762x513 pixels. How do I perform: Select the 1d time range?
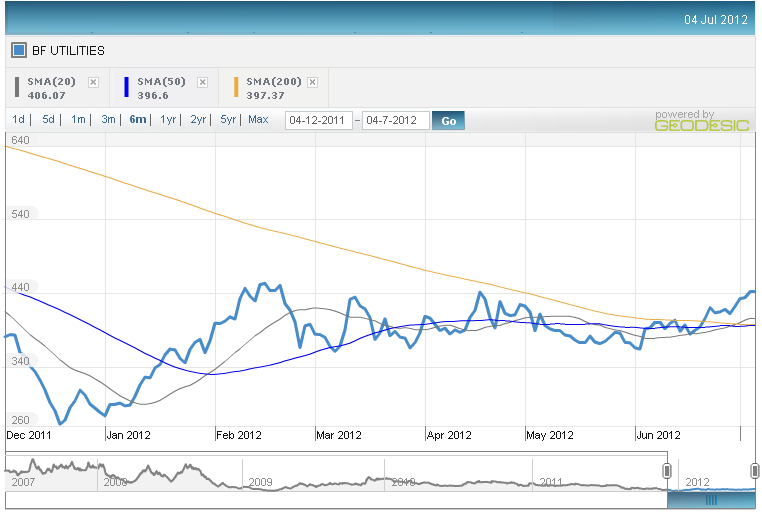coord(19,120)
